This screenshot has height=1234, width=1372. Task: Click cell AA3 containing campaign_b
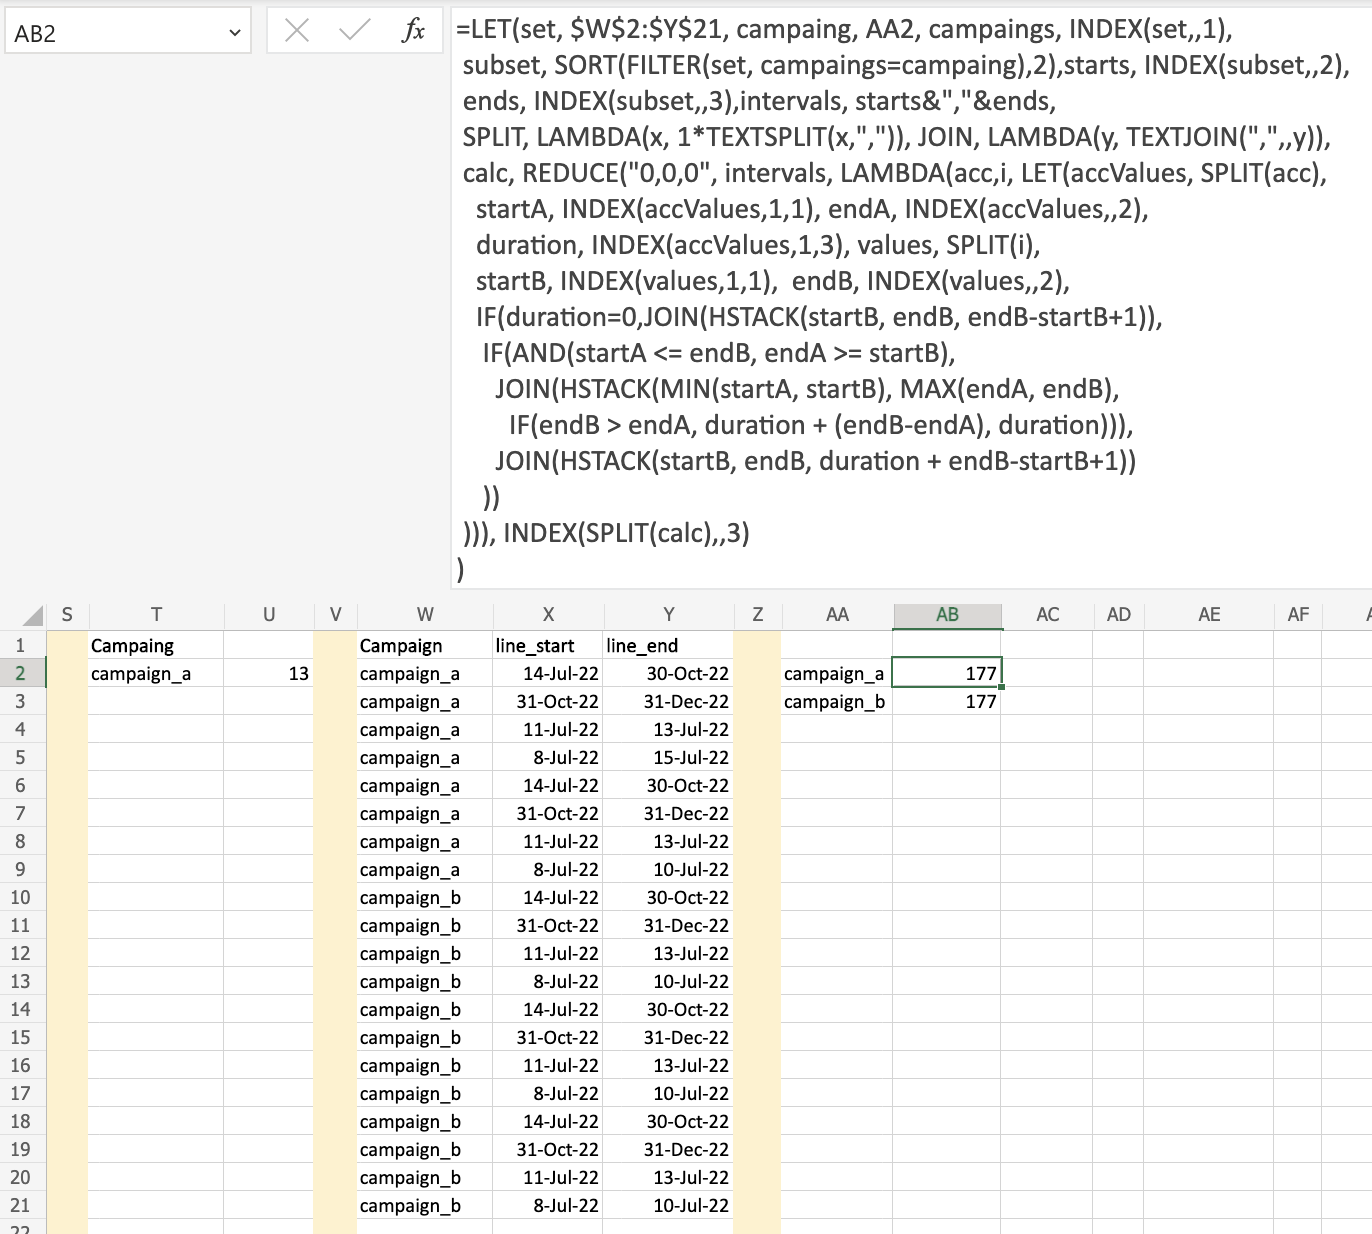point(837,701)
